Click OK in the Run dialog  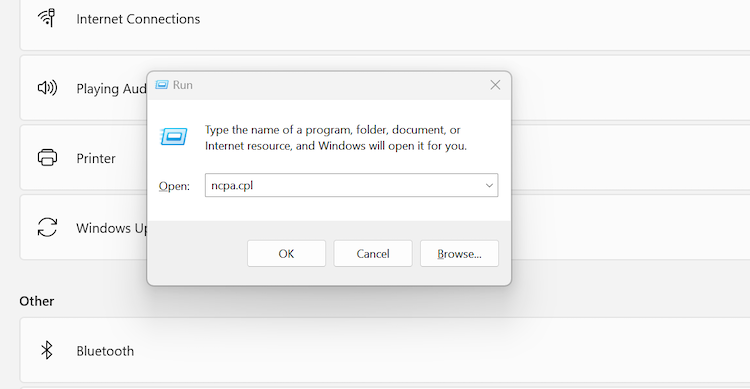coord(286,254)
